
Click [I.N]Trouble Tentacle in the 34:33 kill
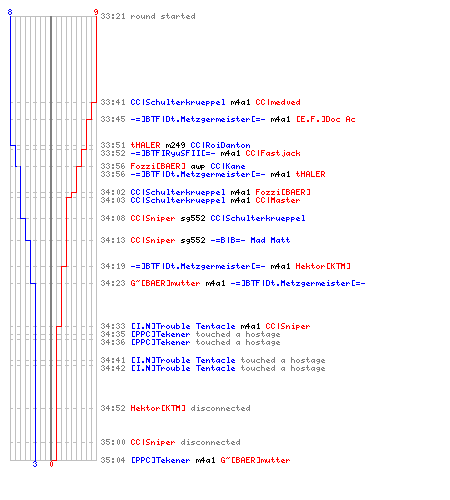tap(183, 326)
